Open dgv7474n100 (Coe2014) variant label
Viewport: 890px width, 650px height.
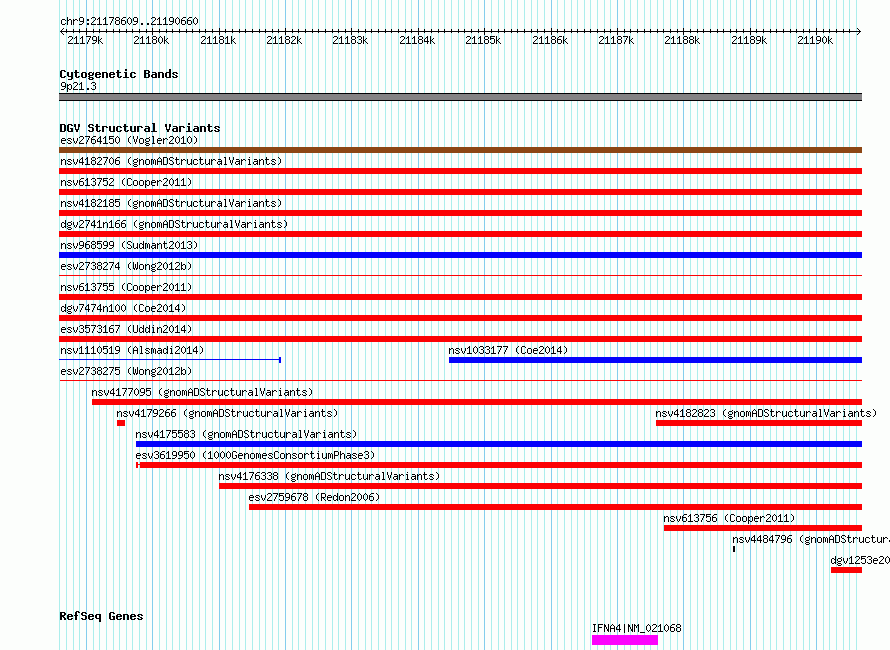[x=123, y=308]
